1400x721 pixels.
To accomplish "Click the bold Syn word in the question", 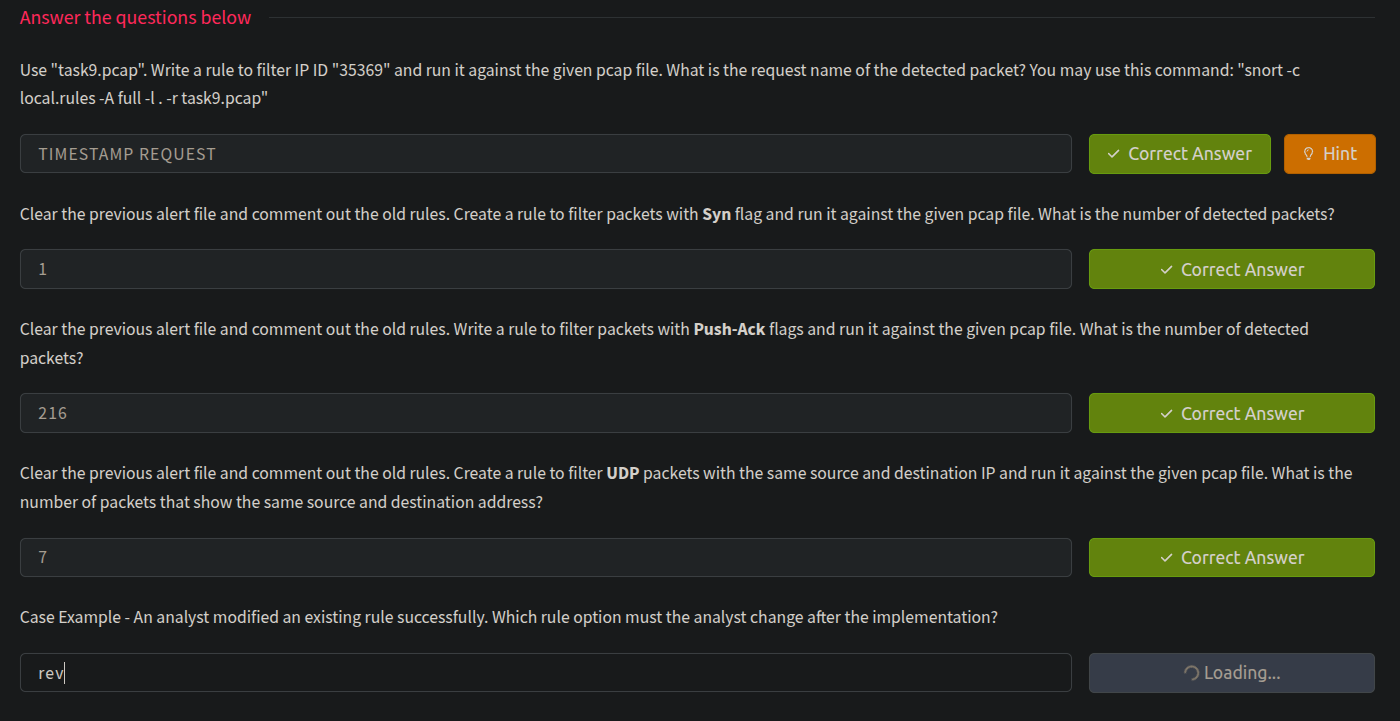I will (x=716, y=214).
